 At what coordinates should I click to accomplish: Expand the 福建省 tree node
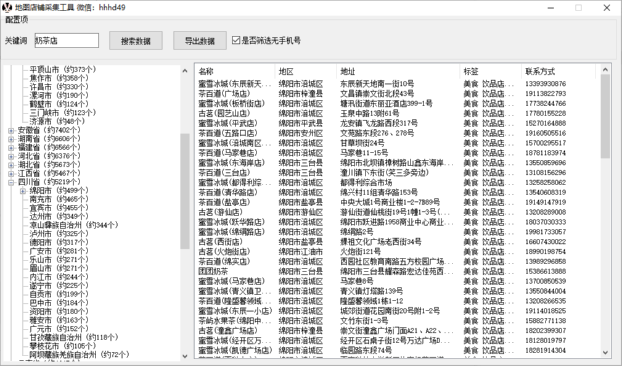11,148
